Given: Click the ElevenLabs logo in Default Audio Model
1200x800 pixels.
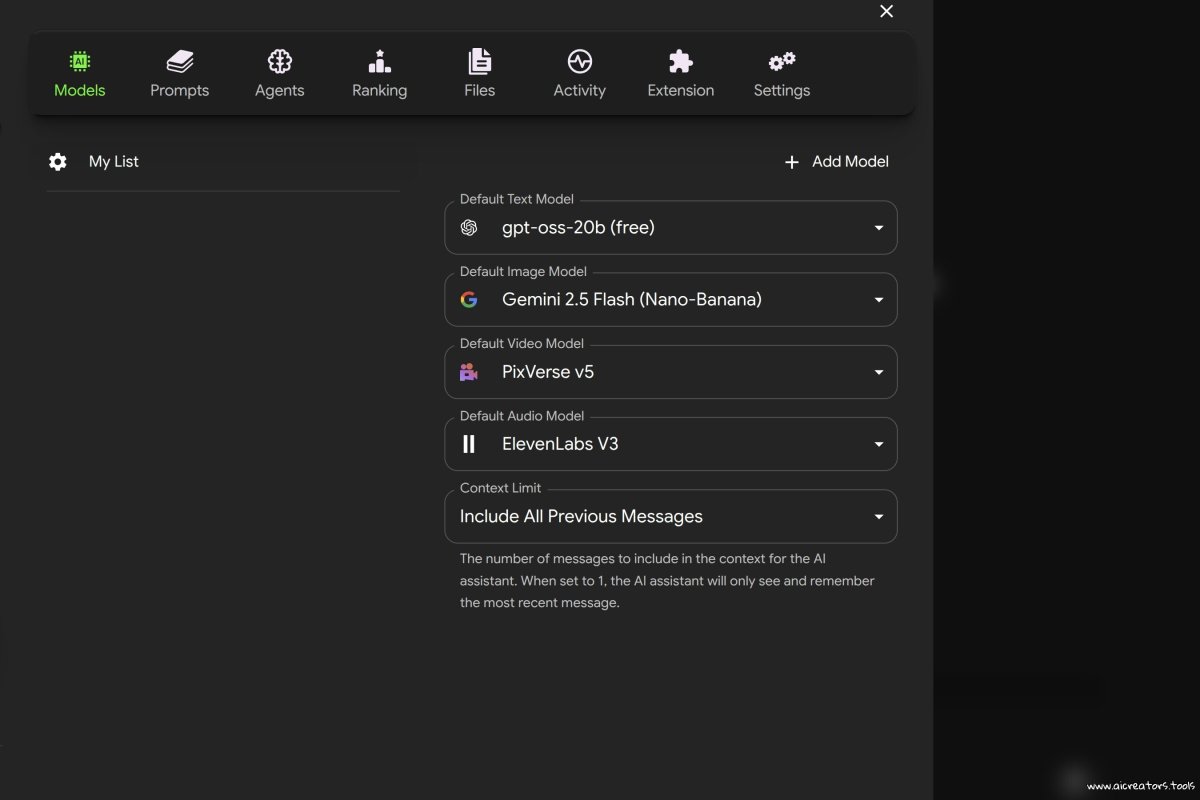Looking at the screenshot, I should (x=469, y=443).
